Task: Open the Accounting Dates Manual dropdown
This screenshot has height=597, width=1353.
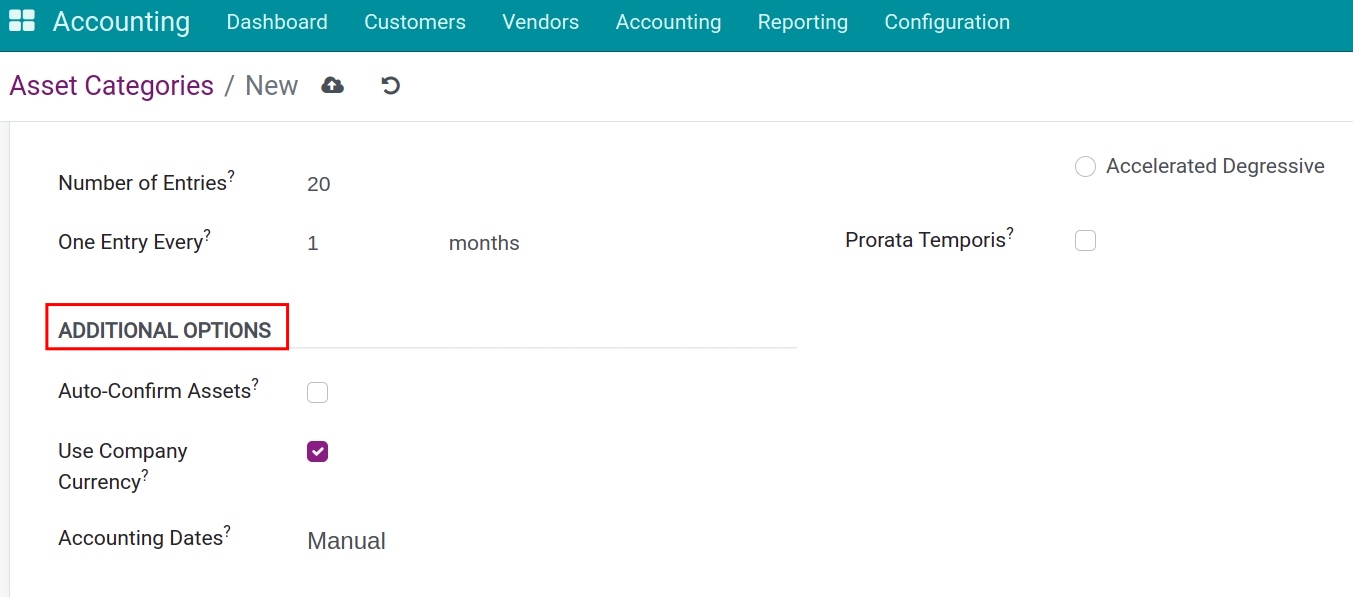Action: [x=346, y=541]
